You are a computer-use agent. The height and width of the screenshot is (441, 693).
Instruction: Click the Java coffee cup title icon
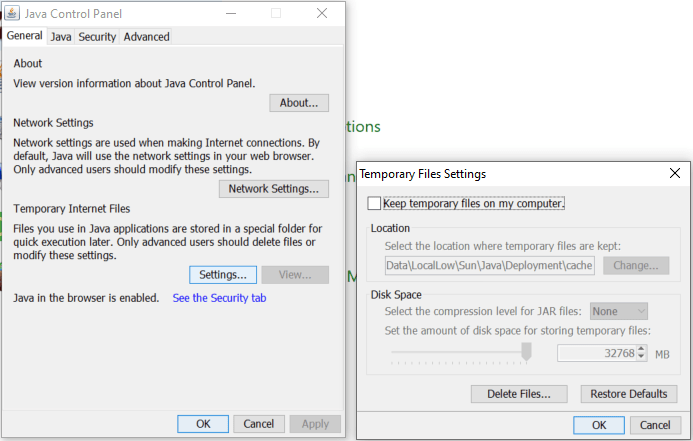click(x=12, y=13)
